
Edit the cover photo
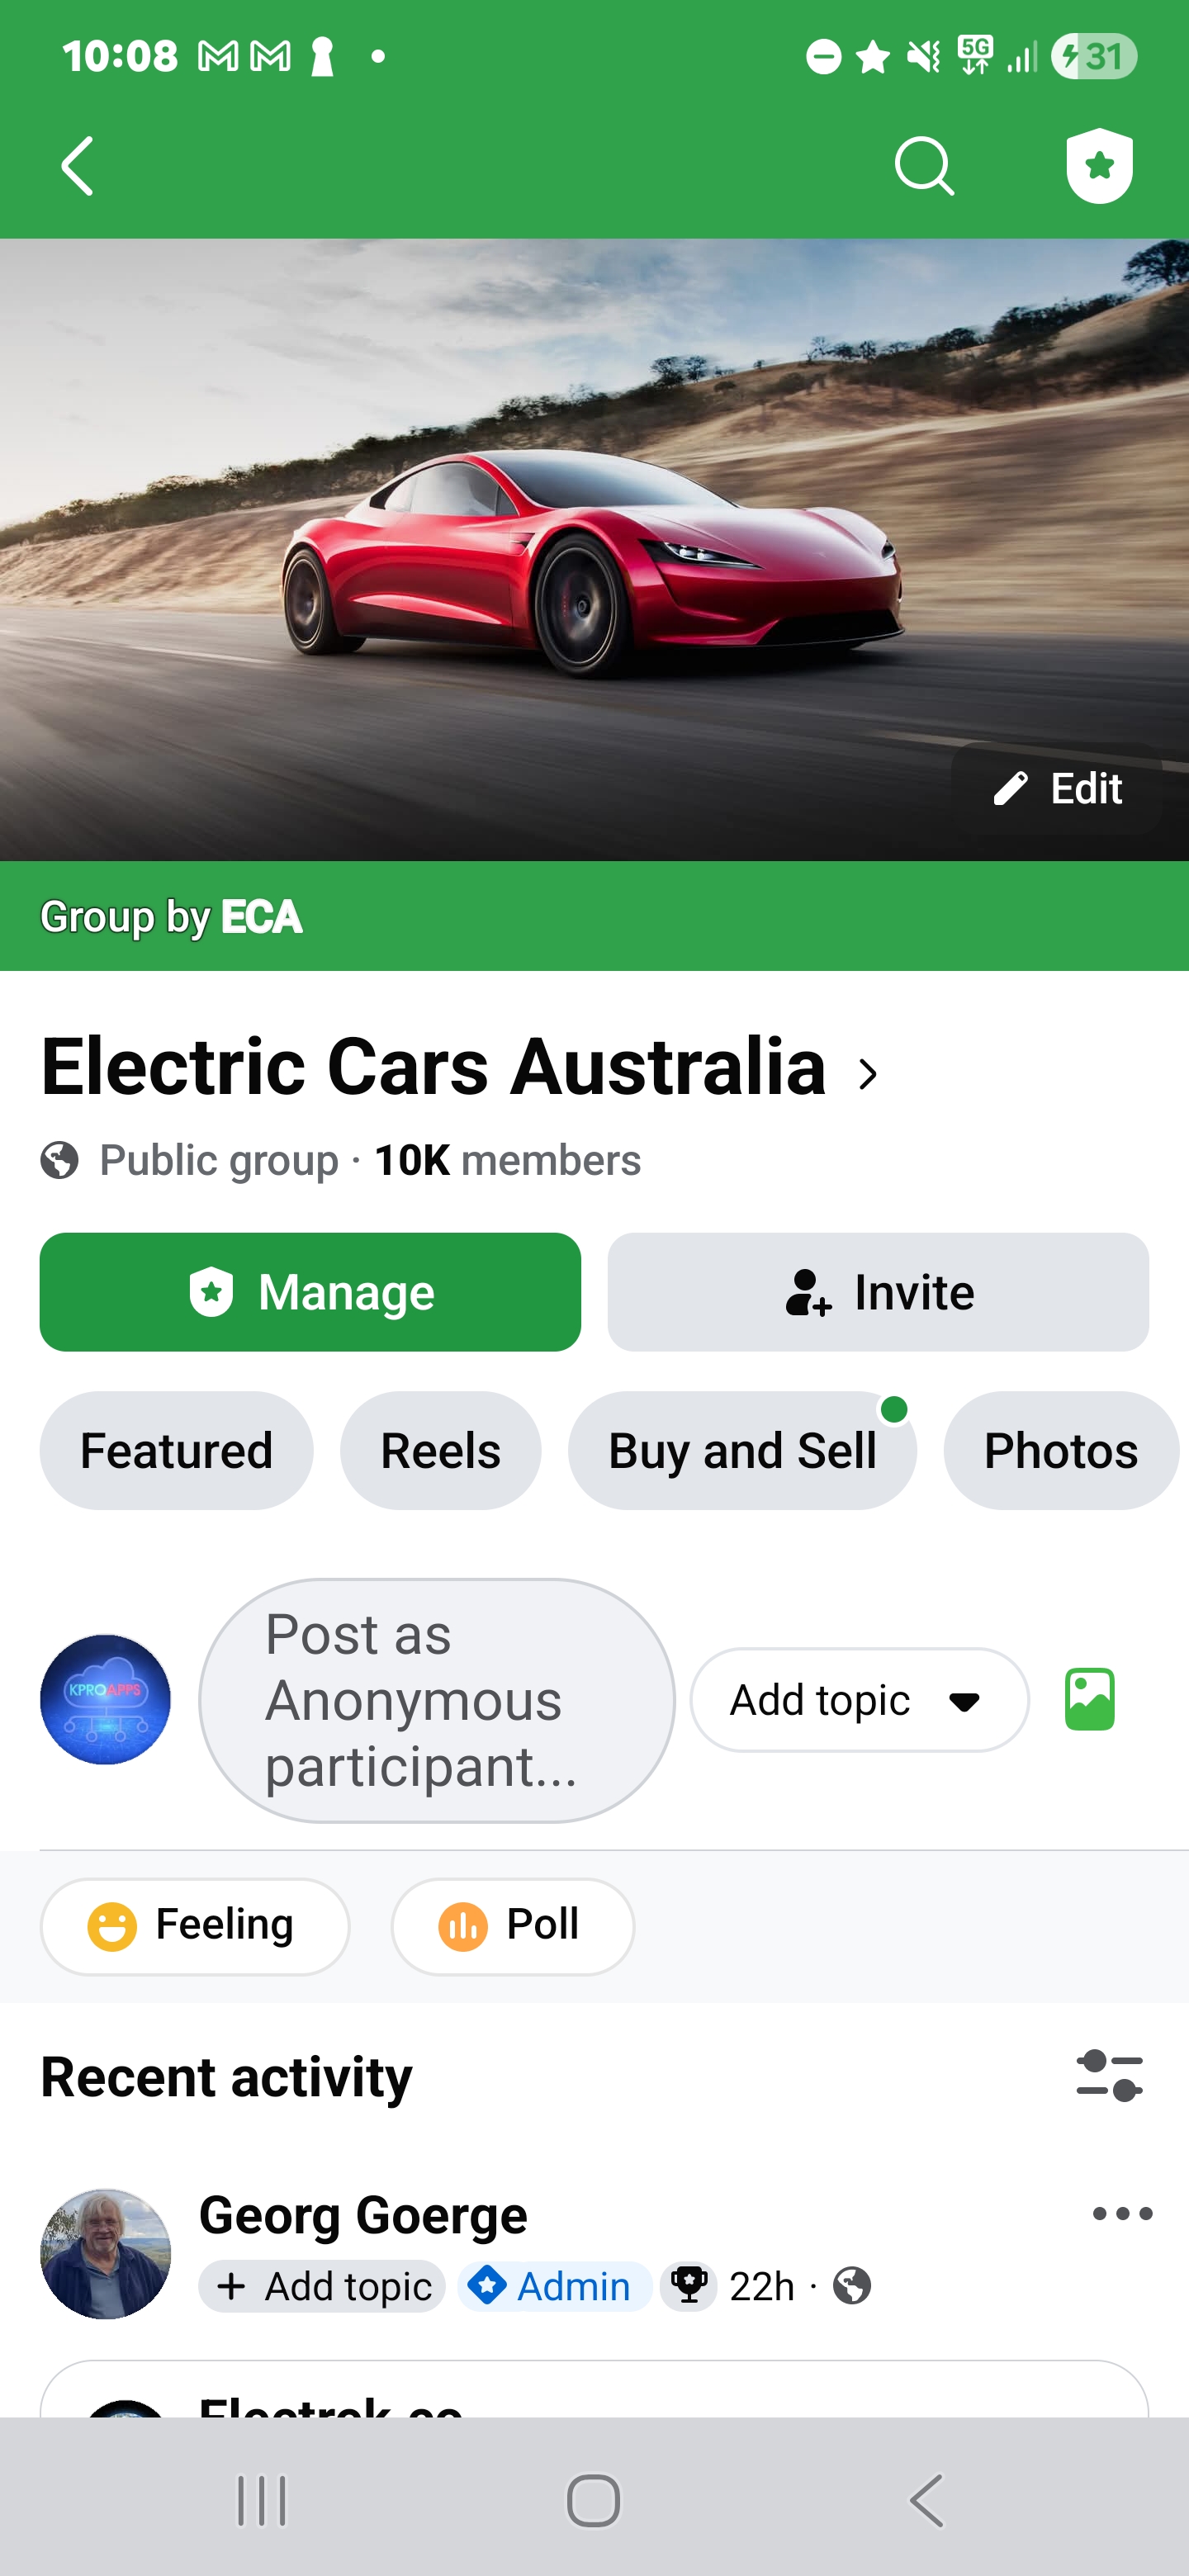pyautogui.click(x=1058, y=789)
